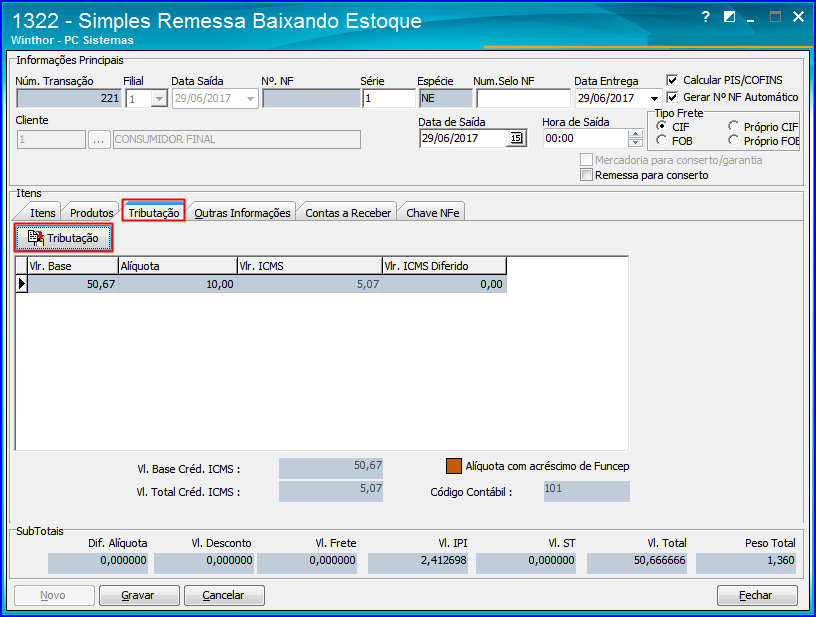Click the Nº. NF field
Screen dimensions: 816x617
tap(311, 98)
